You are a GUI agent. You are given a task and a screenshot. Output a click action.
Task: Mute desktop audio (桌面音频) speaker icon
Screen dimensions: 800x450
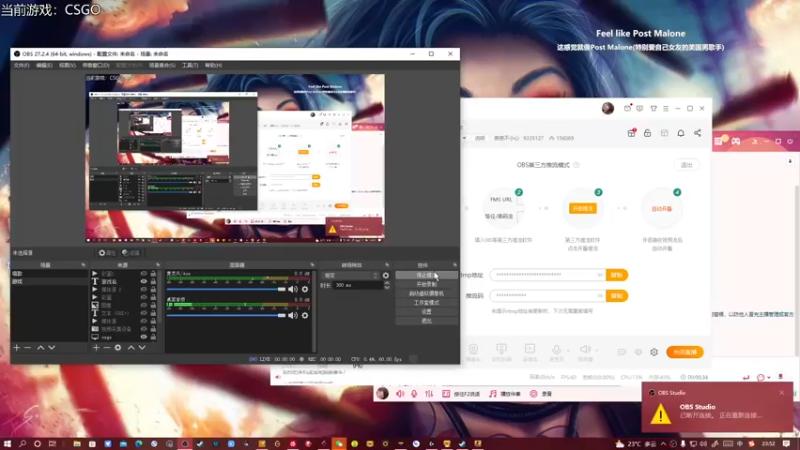tap(292, 315)
